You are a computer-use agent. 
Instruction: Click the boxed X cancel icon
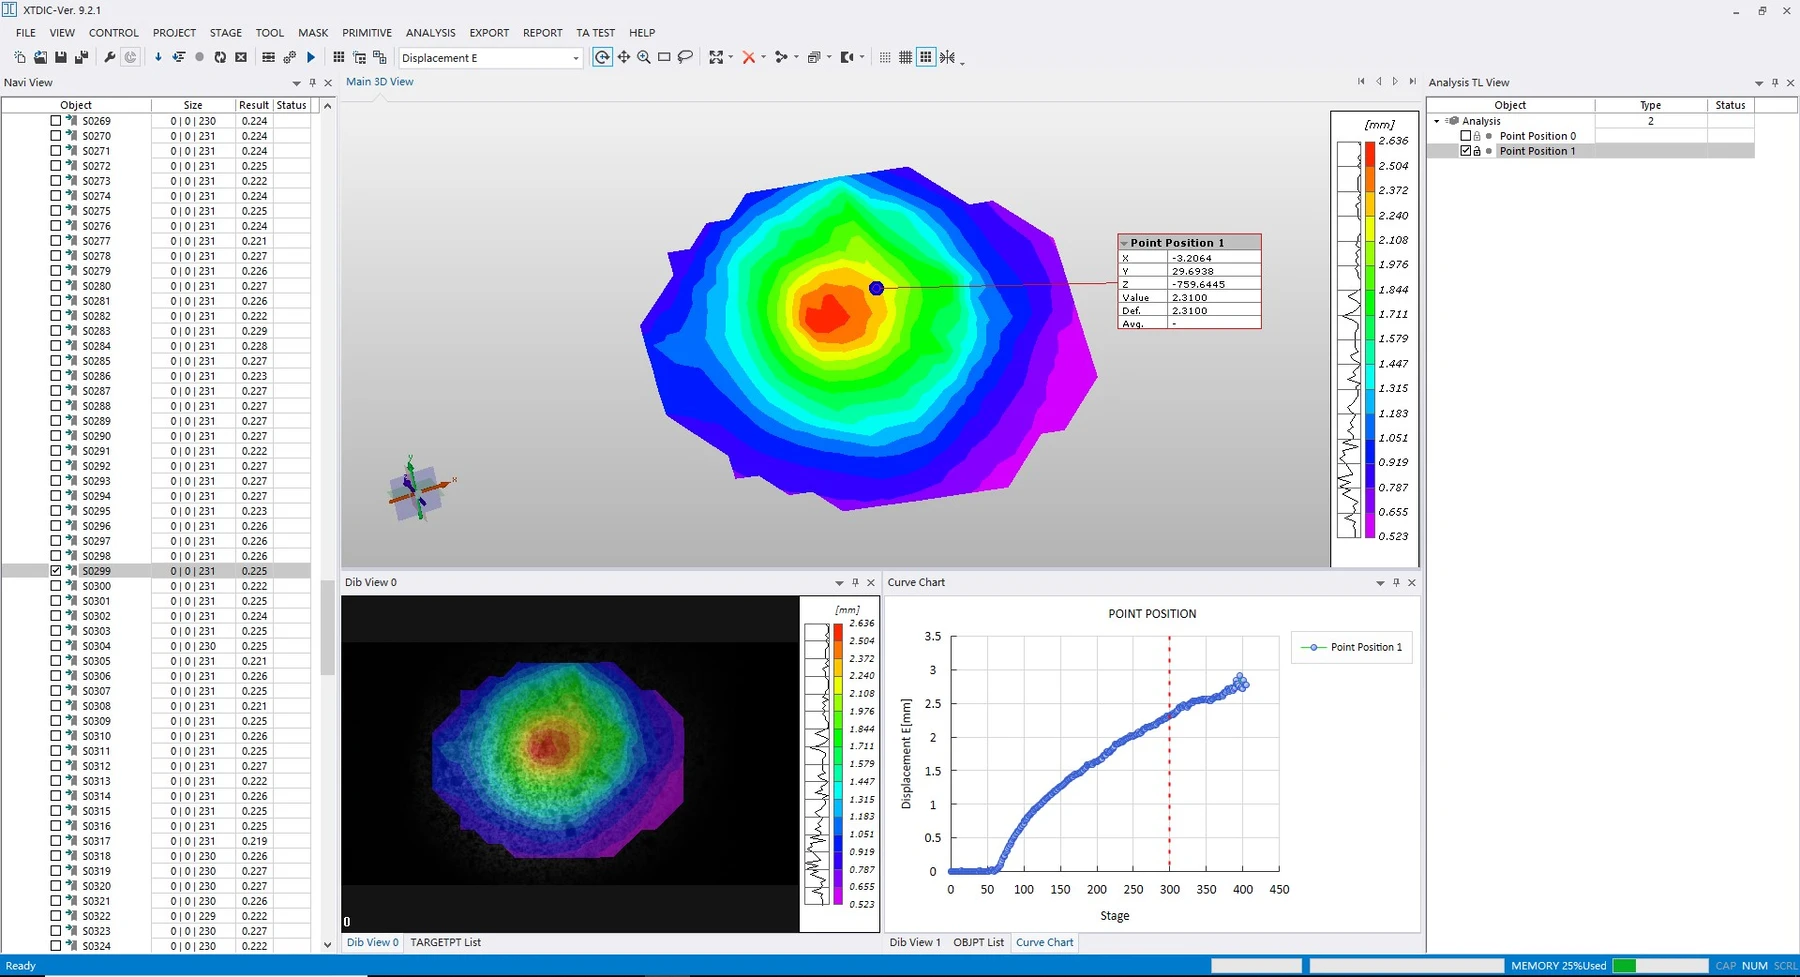coord(241,58)
